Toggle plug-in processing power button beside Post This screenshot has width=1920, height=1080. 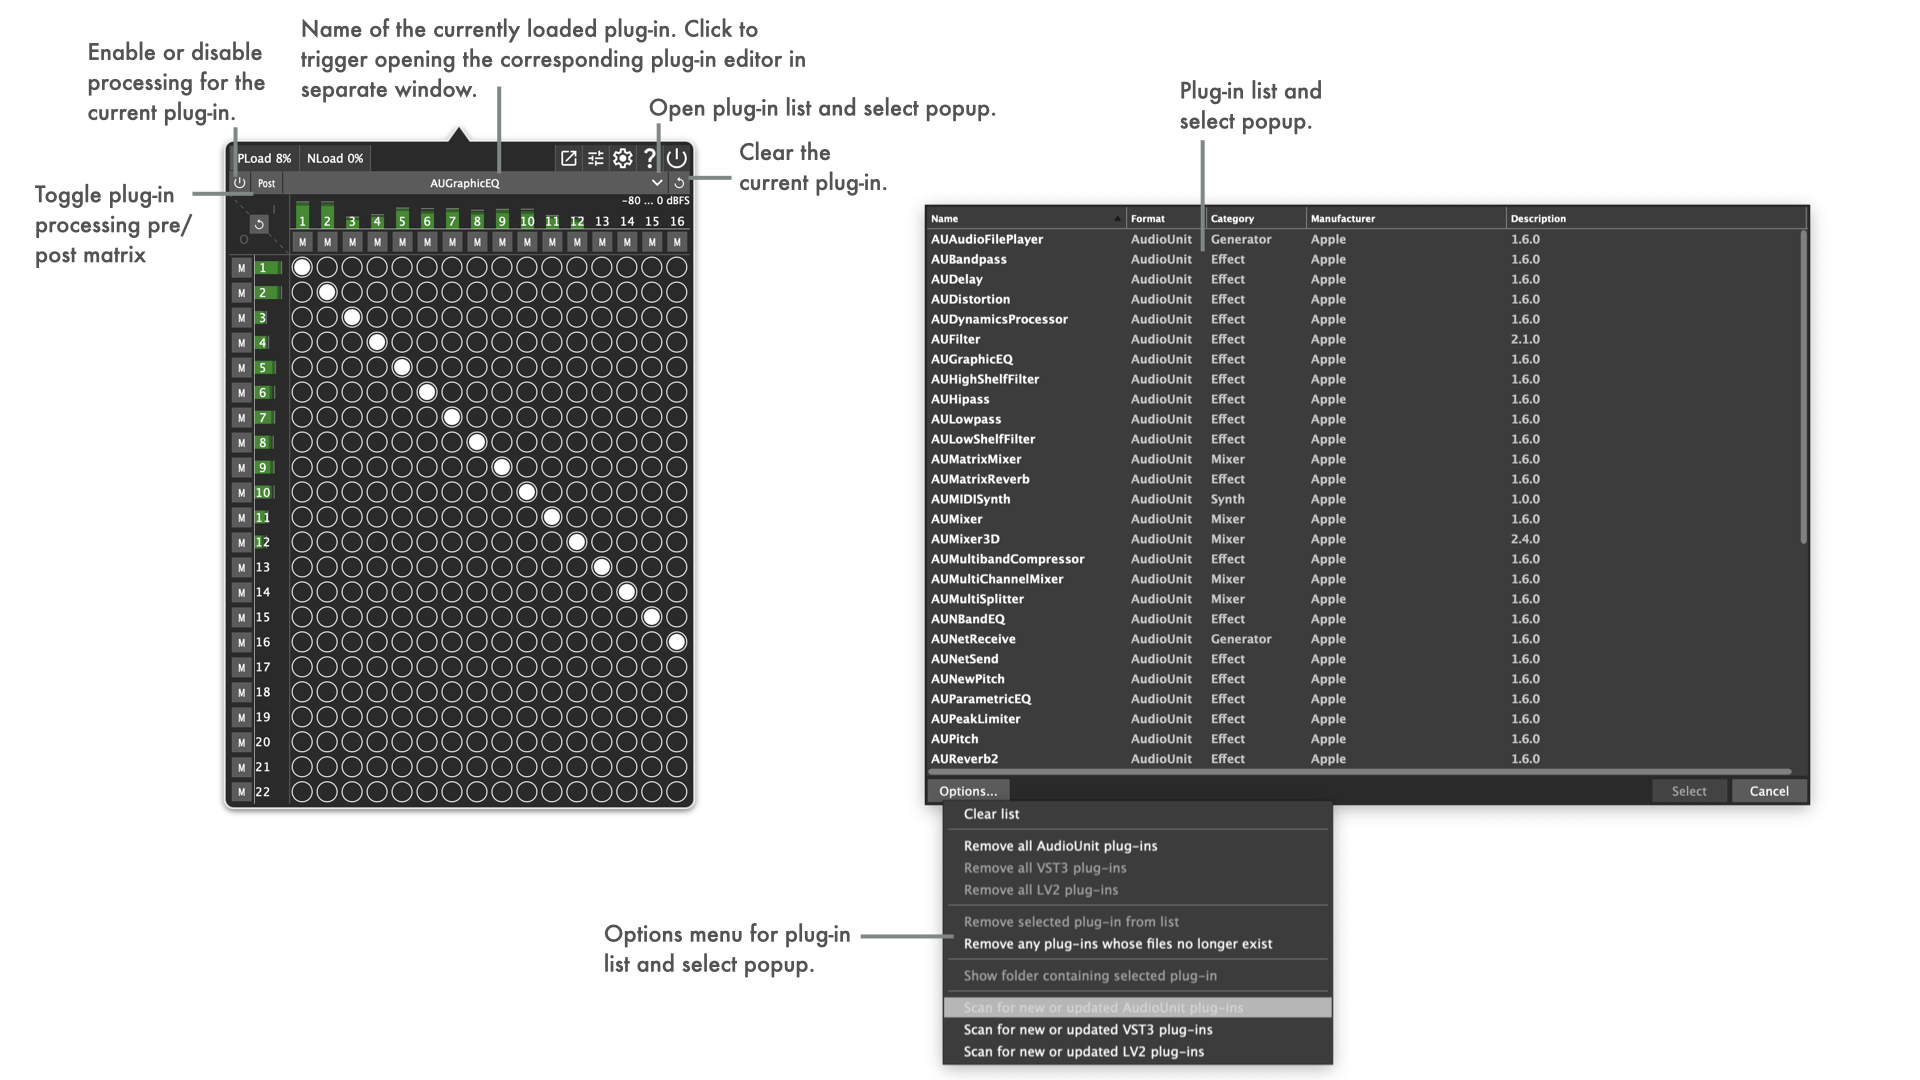pos(240,183)
